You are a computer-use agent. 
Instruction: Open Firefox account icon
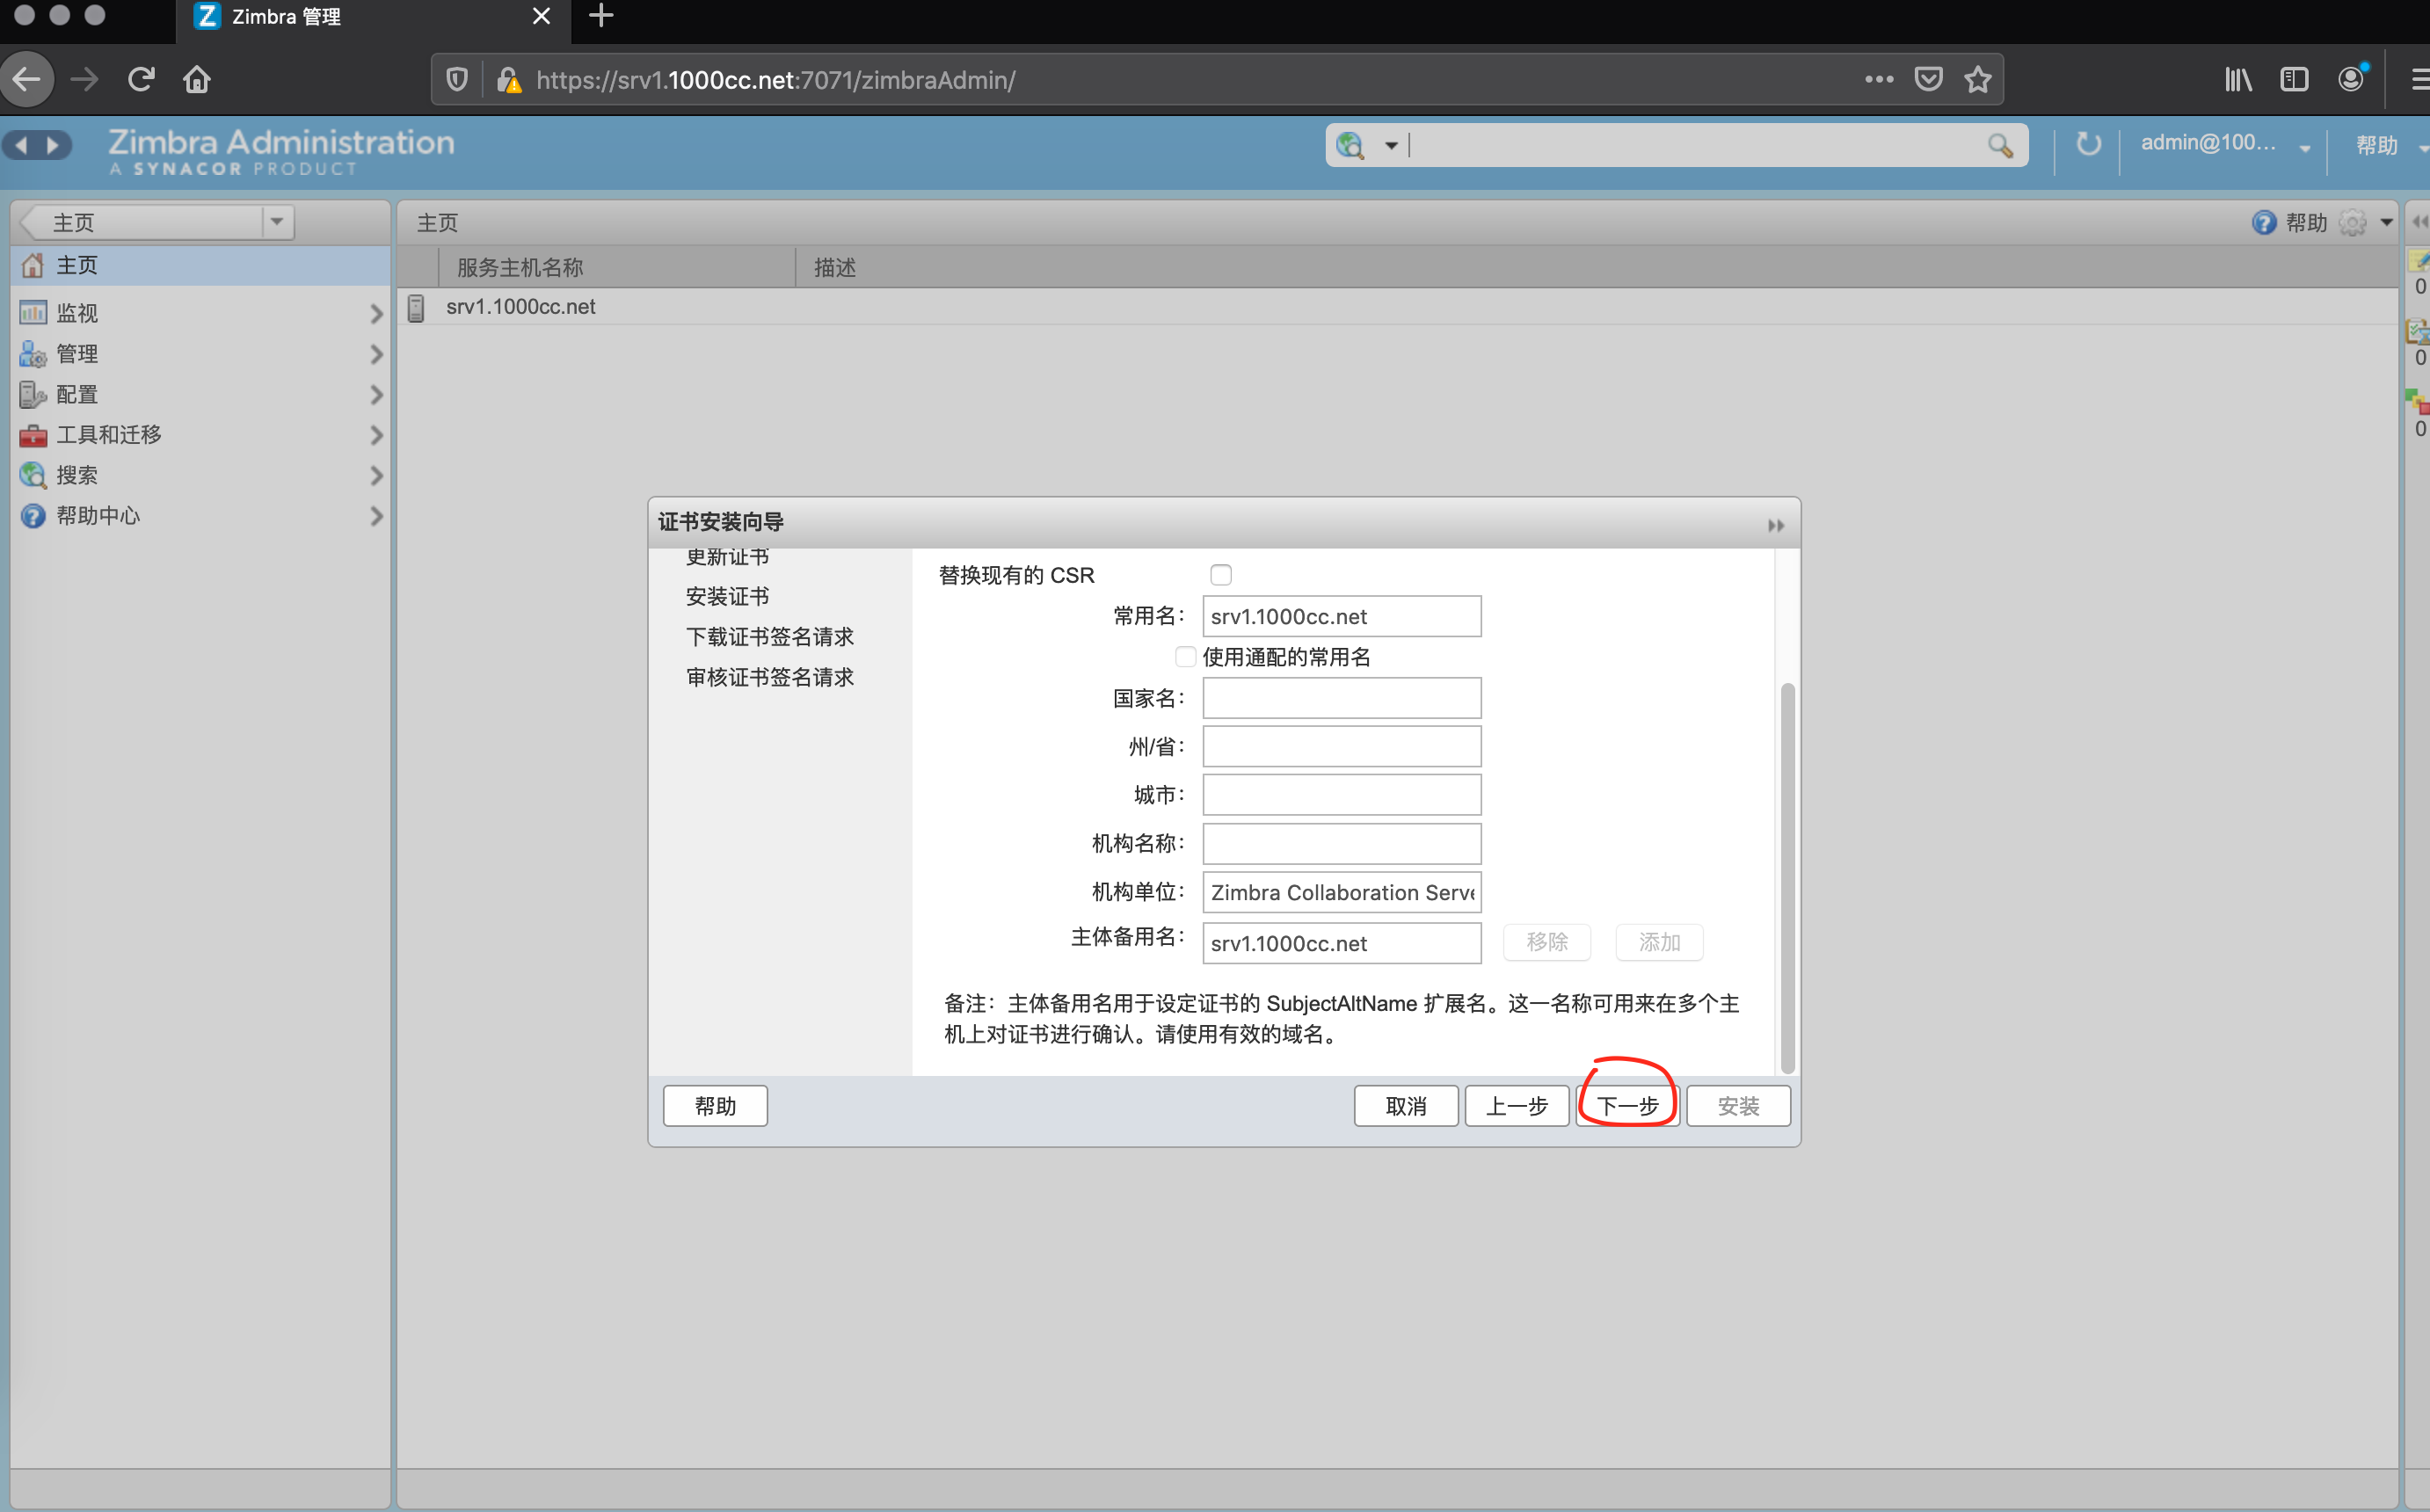click(x=2351, y=79)
